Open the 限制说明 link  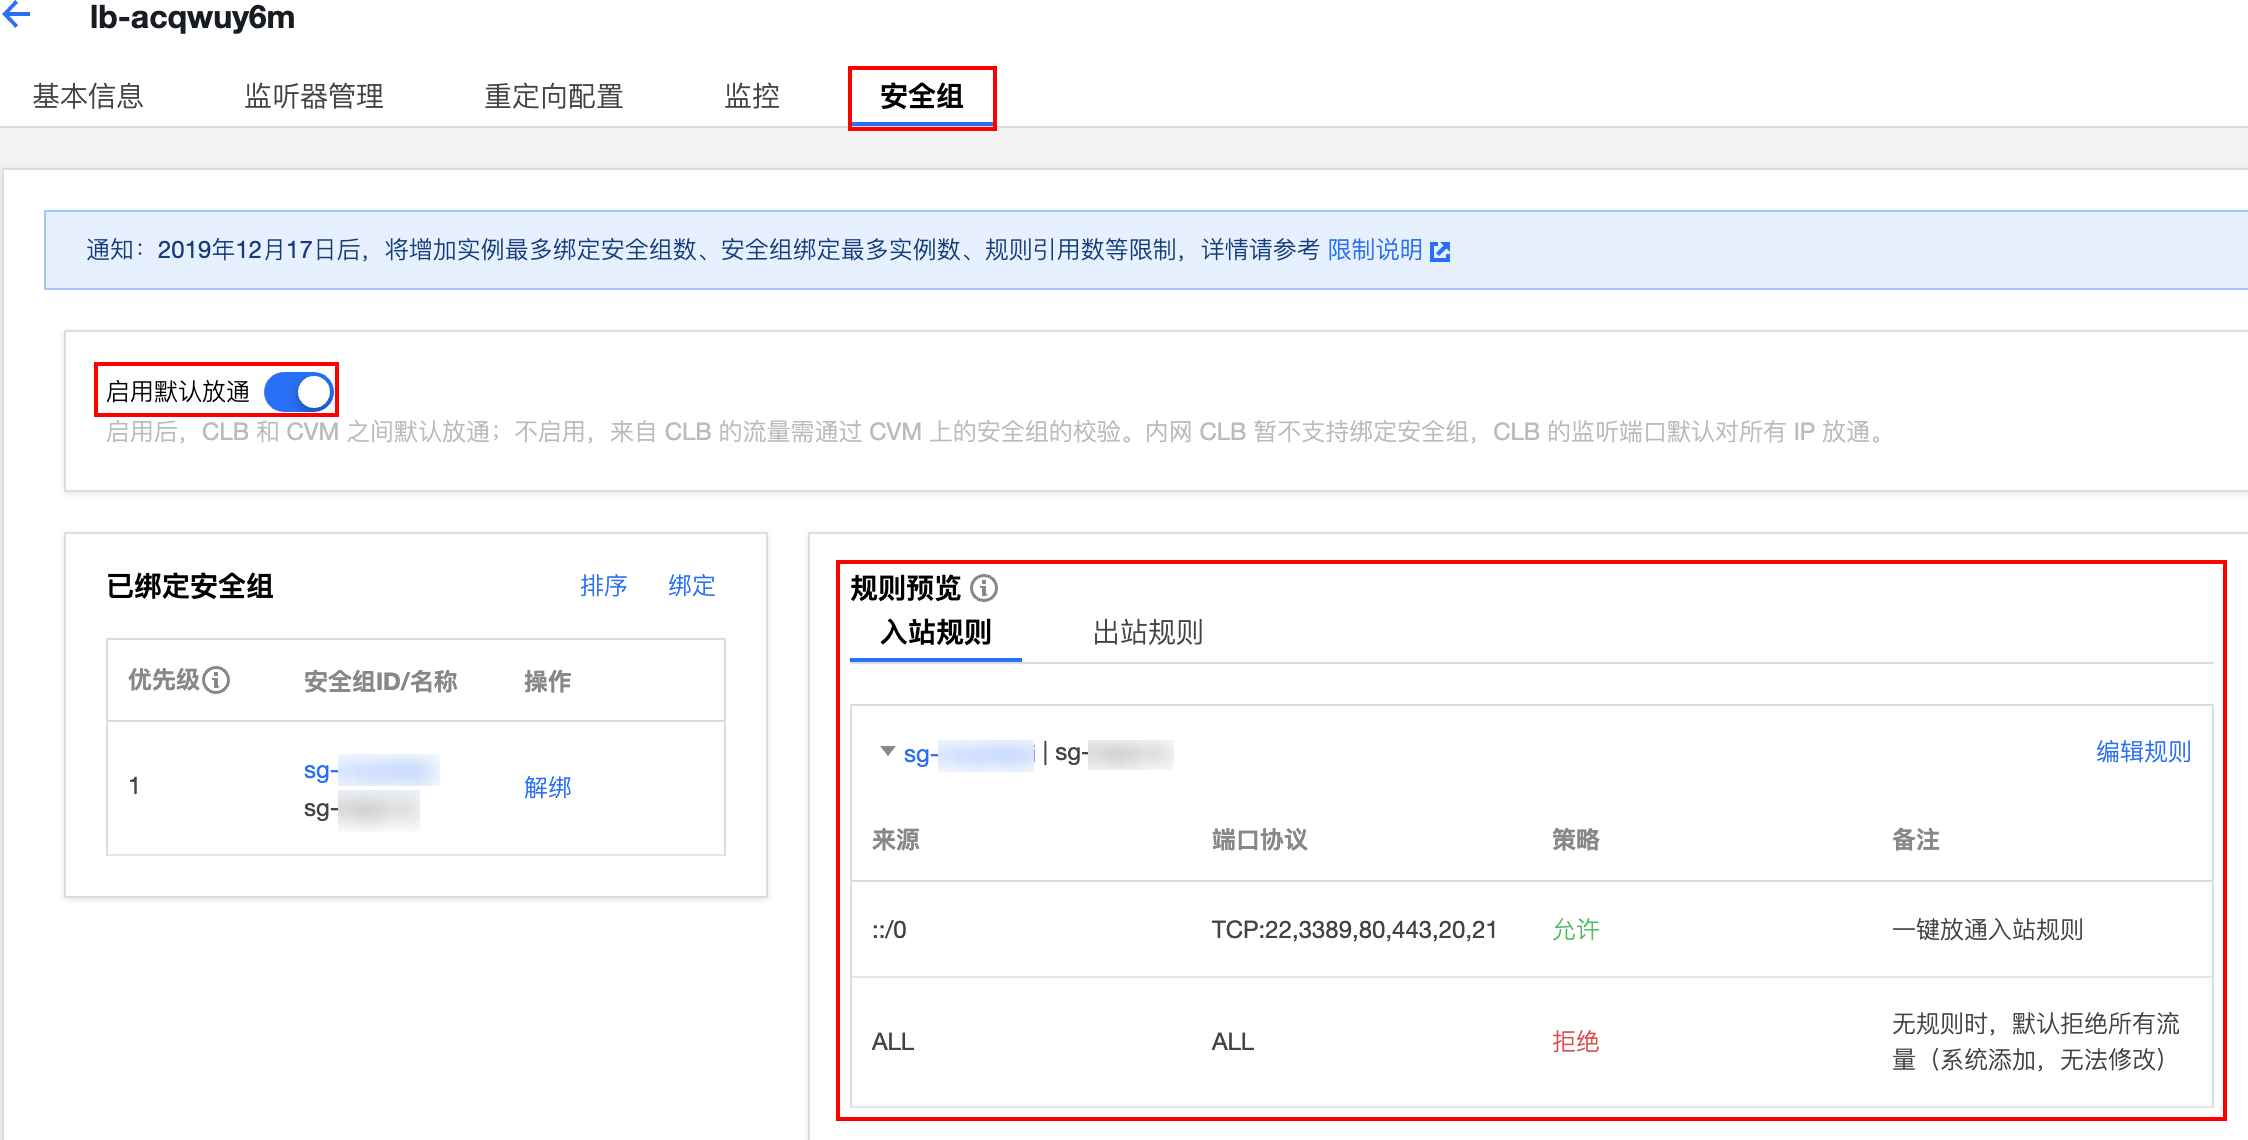(x=1375, y=250)
